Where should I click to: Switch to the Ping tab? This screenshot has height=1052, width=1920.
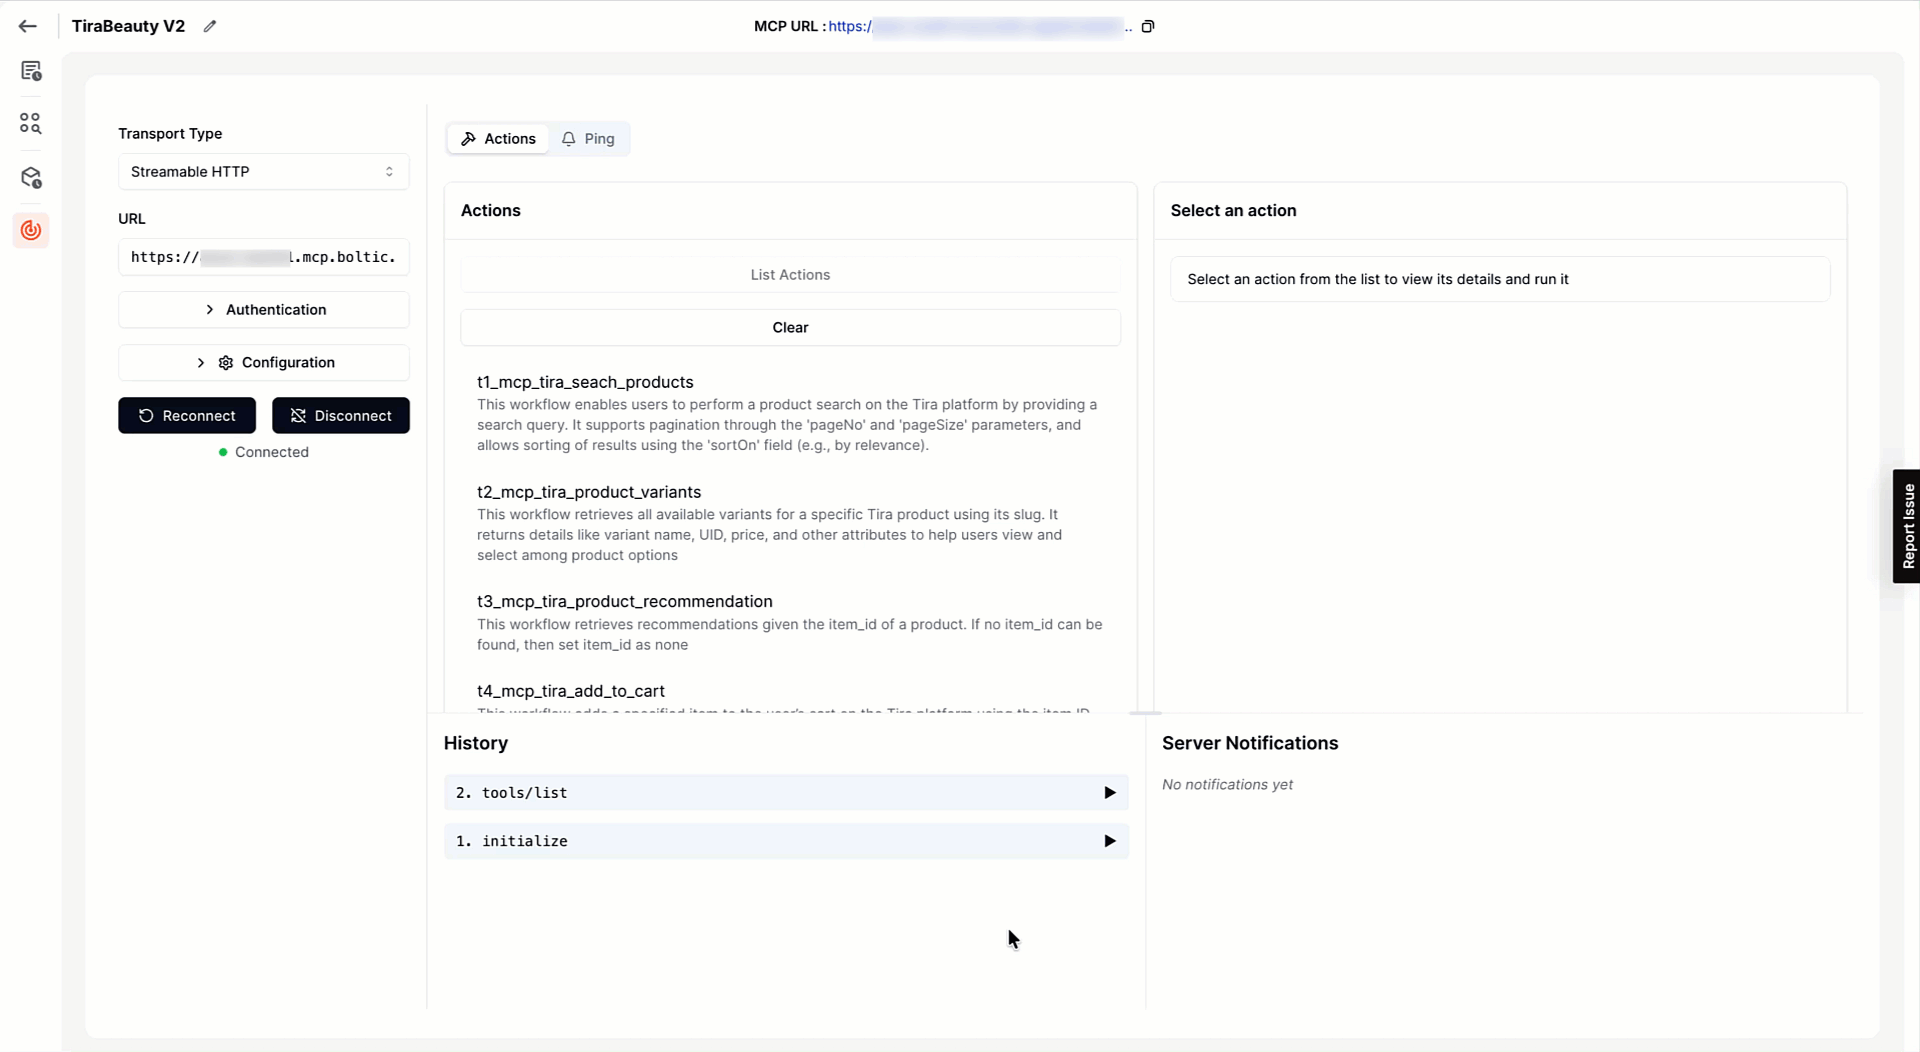[x=588, y=139]
